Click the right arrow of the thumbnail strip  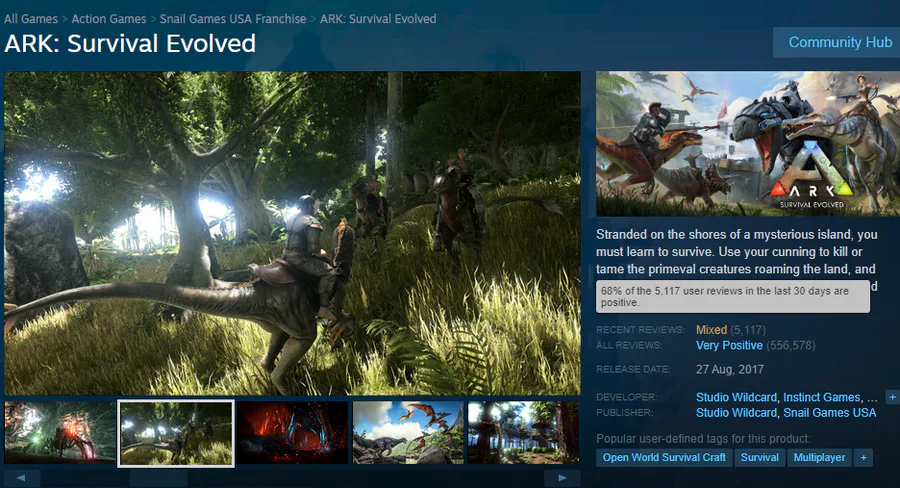click(562, 478)
